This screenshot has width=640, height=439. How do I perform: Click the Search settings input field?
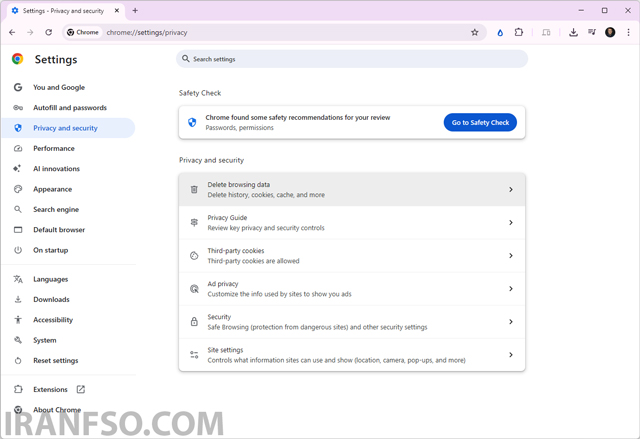pos(352,59)
